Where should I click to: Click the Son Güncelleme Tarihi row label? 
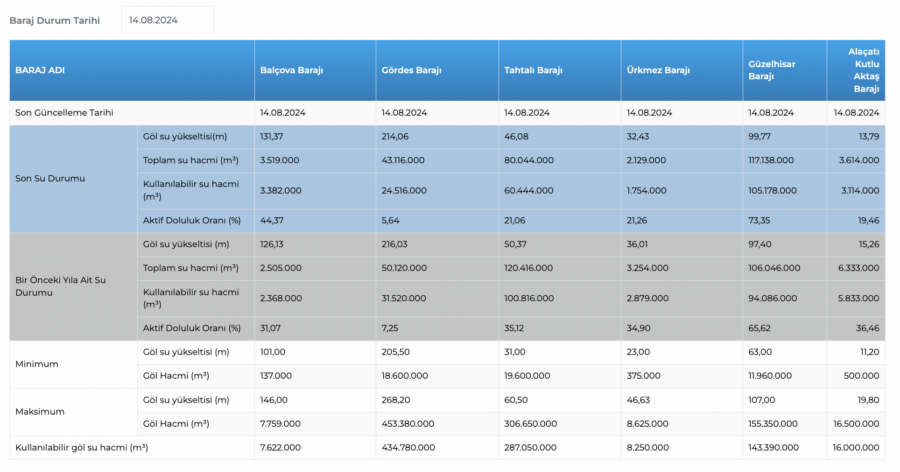point(64,113)
